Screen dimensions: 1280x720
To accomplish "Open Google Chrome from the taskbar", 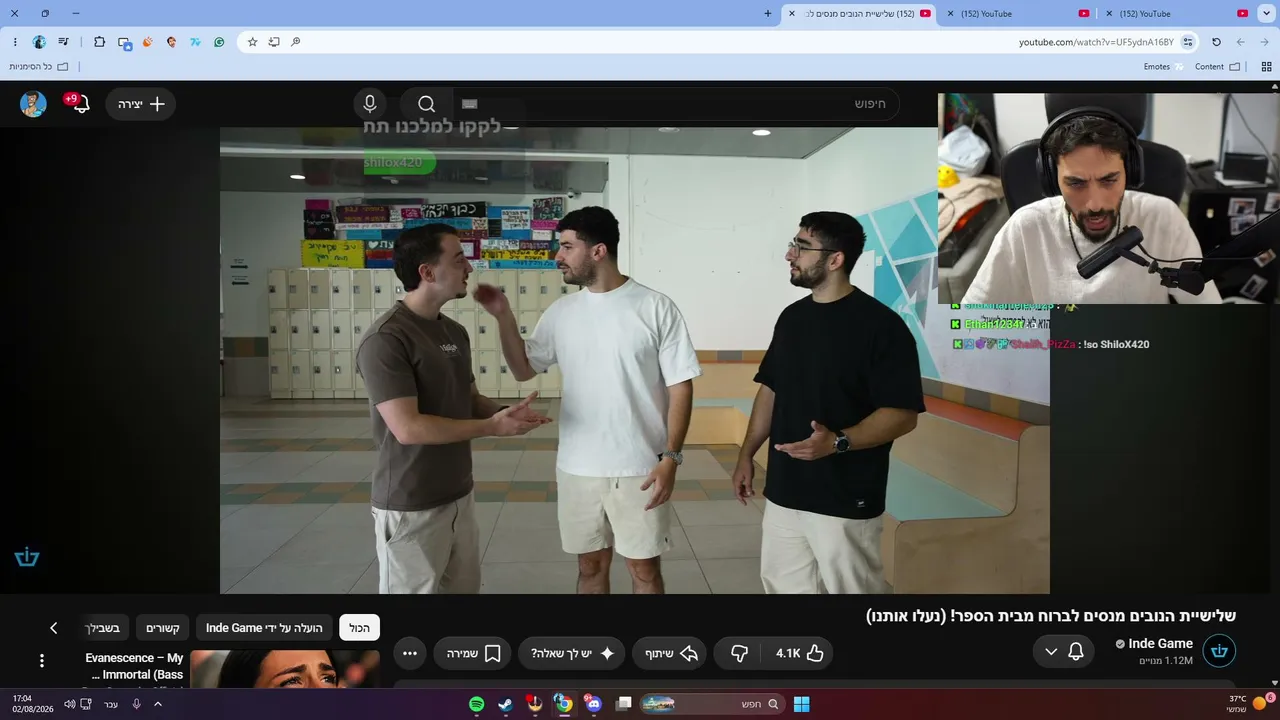I will [564, 704].
